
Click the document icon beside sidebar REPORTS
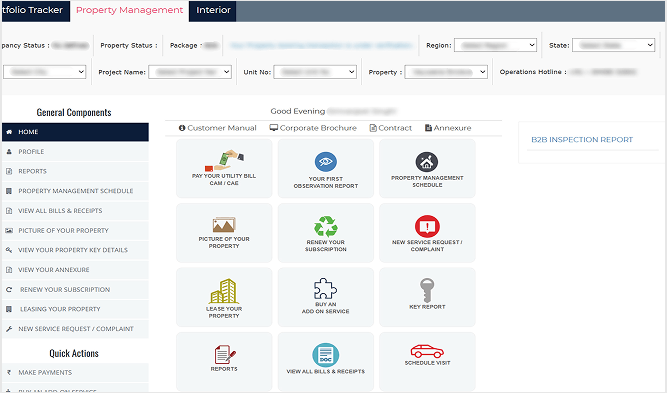[9, 171]
